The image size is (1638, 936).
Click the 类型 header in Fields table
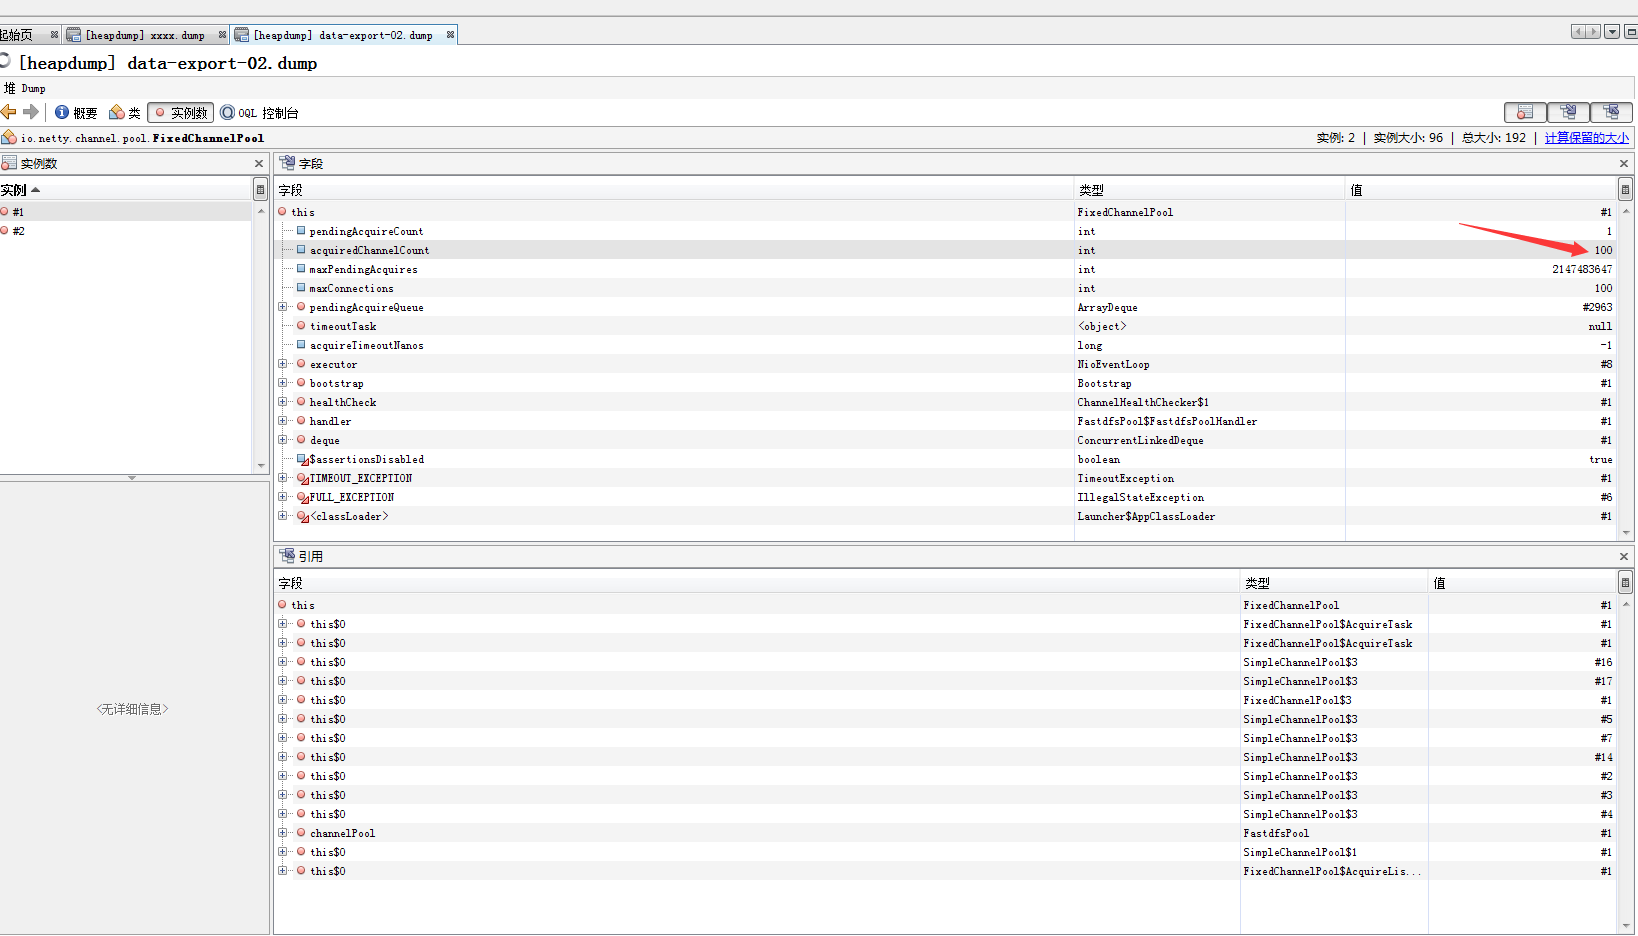coord(1209,190)
